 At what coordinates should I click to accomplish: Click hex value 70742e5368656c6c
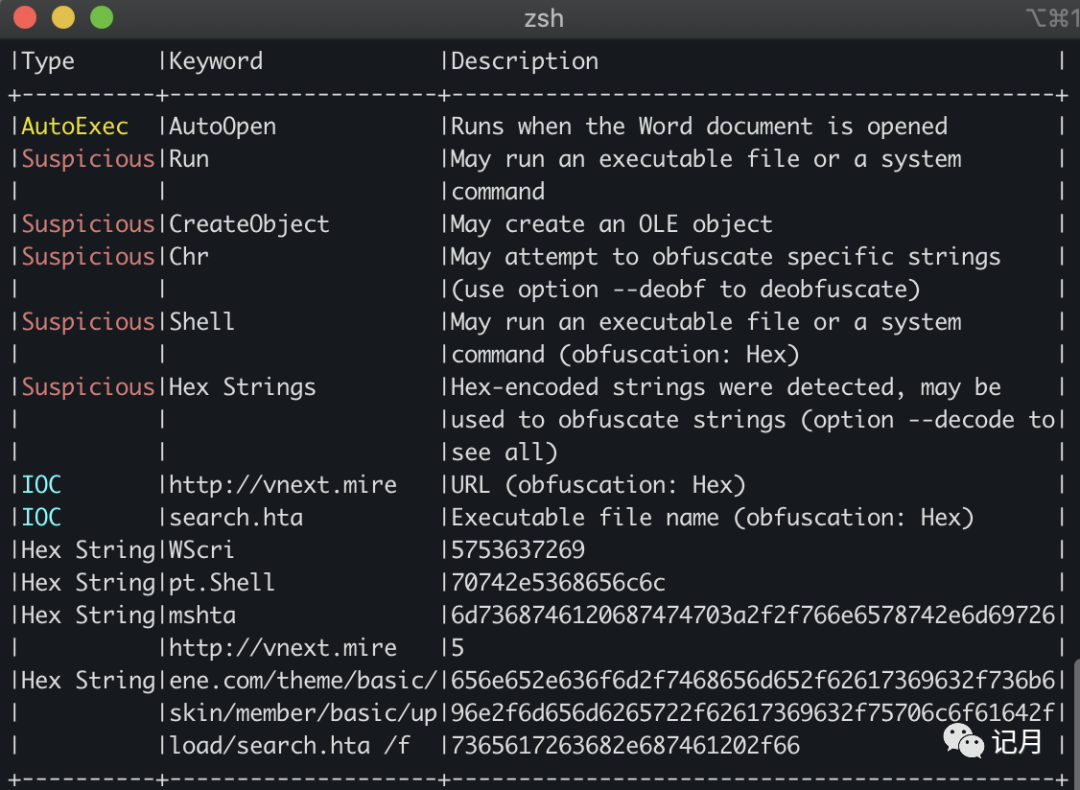(x=559, y=583)
